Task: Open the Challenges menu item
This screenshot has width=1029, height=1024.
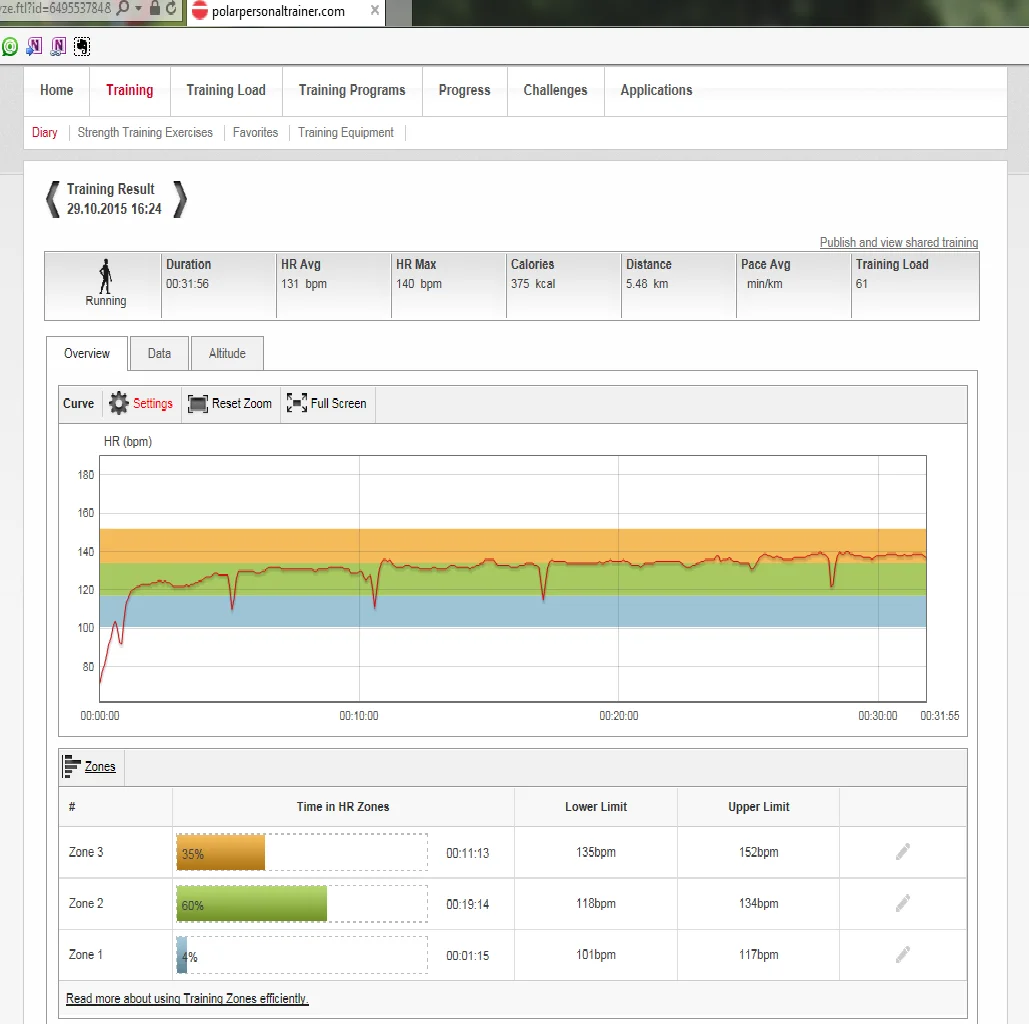Action: click(555, 90)
